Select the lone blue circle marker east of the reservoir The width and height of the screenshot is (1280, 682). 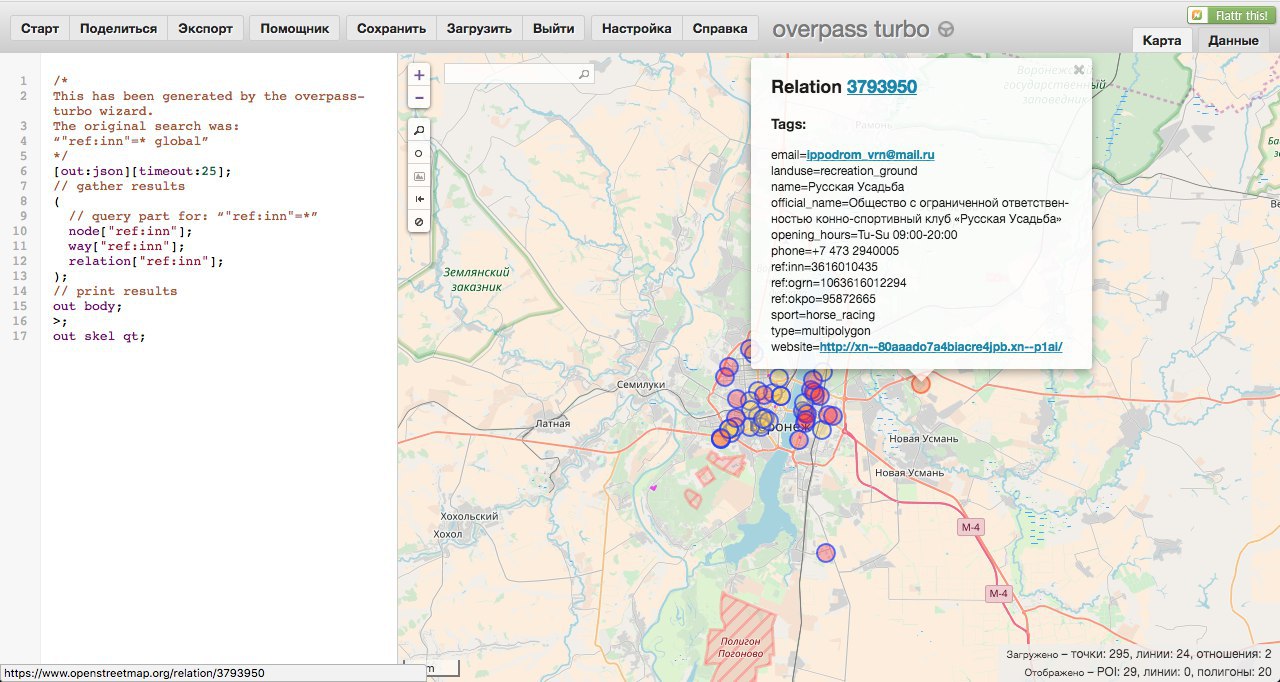point(825,553)
